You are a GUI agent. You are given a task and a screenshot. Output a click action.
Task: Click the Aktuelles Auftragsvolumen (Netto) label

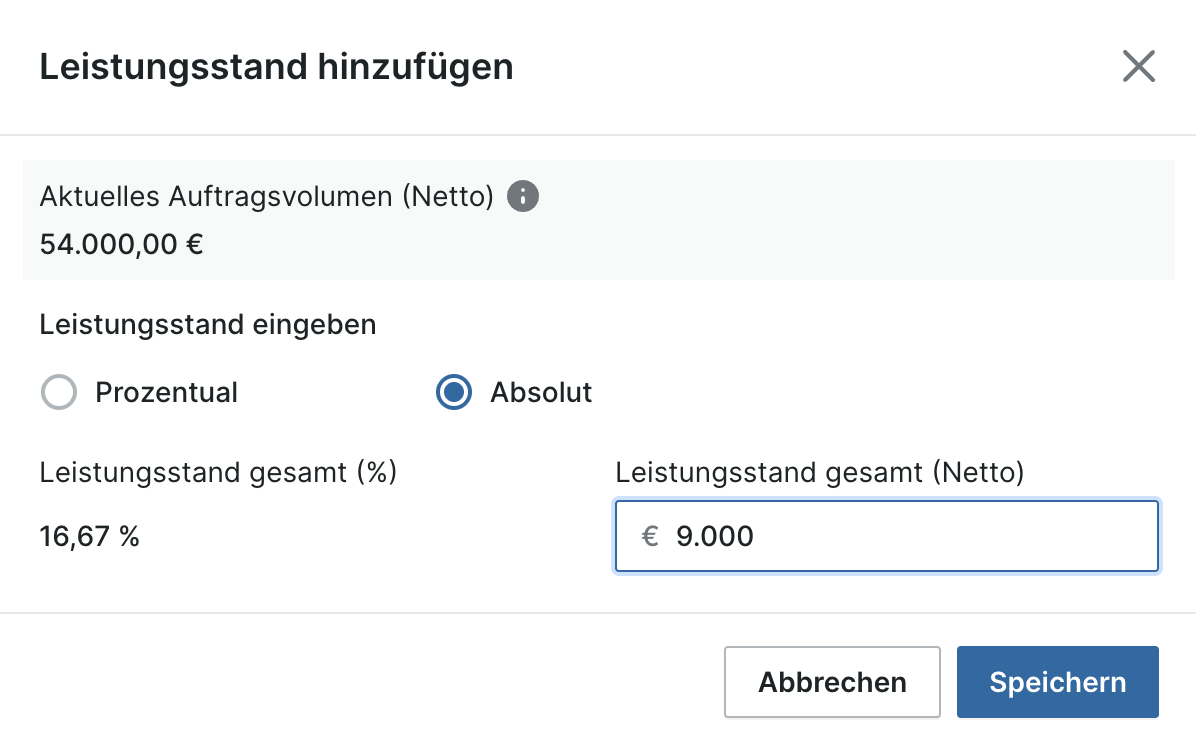click(x=267, y=196)
